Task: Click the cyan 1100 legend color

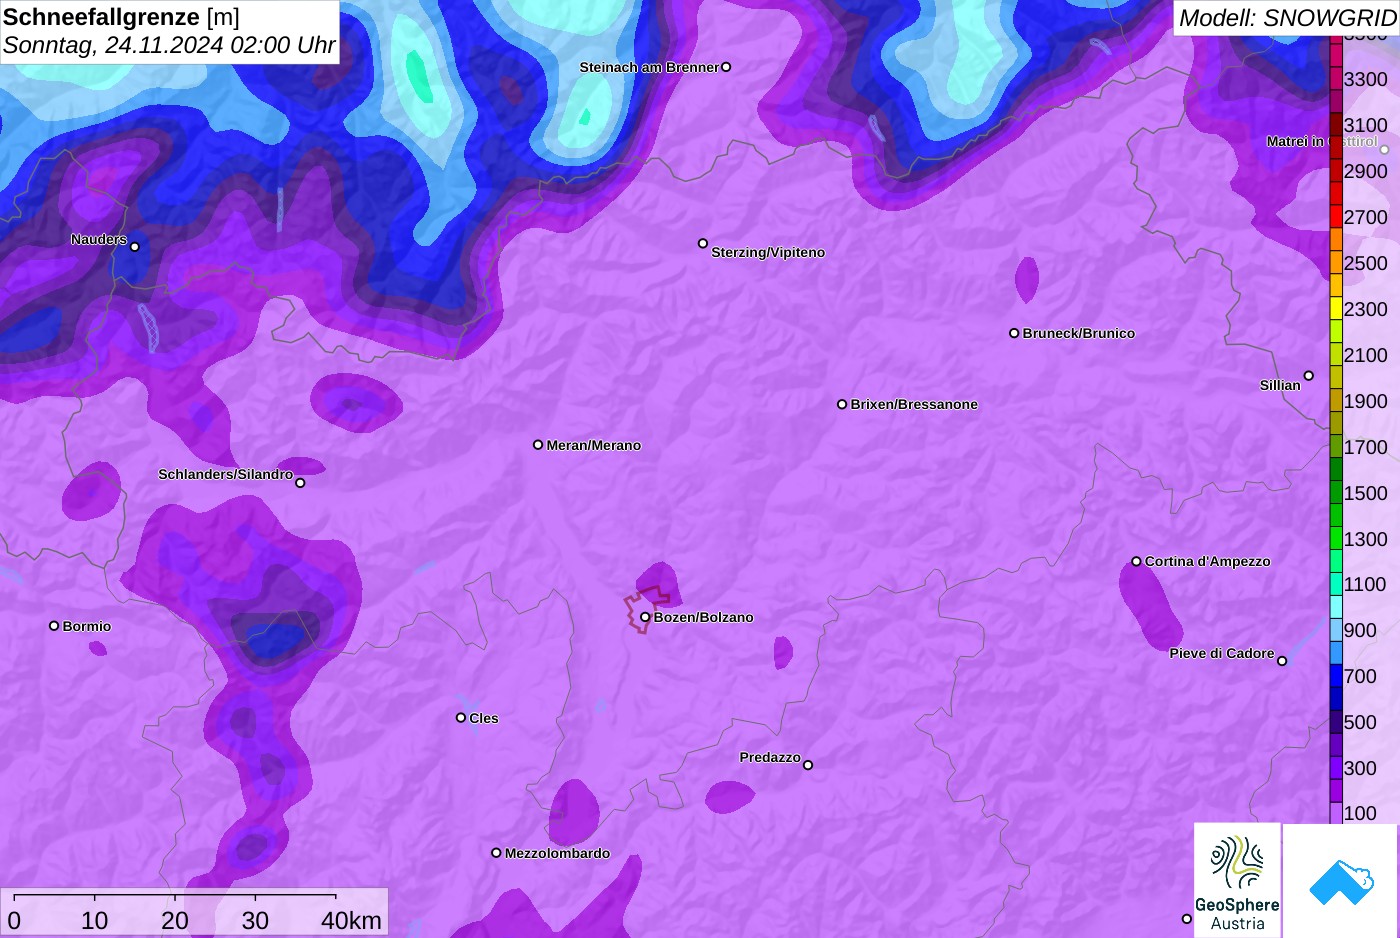Action: pyautogui.click(x=1336, y=584)
